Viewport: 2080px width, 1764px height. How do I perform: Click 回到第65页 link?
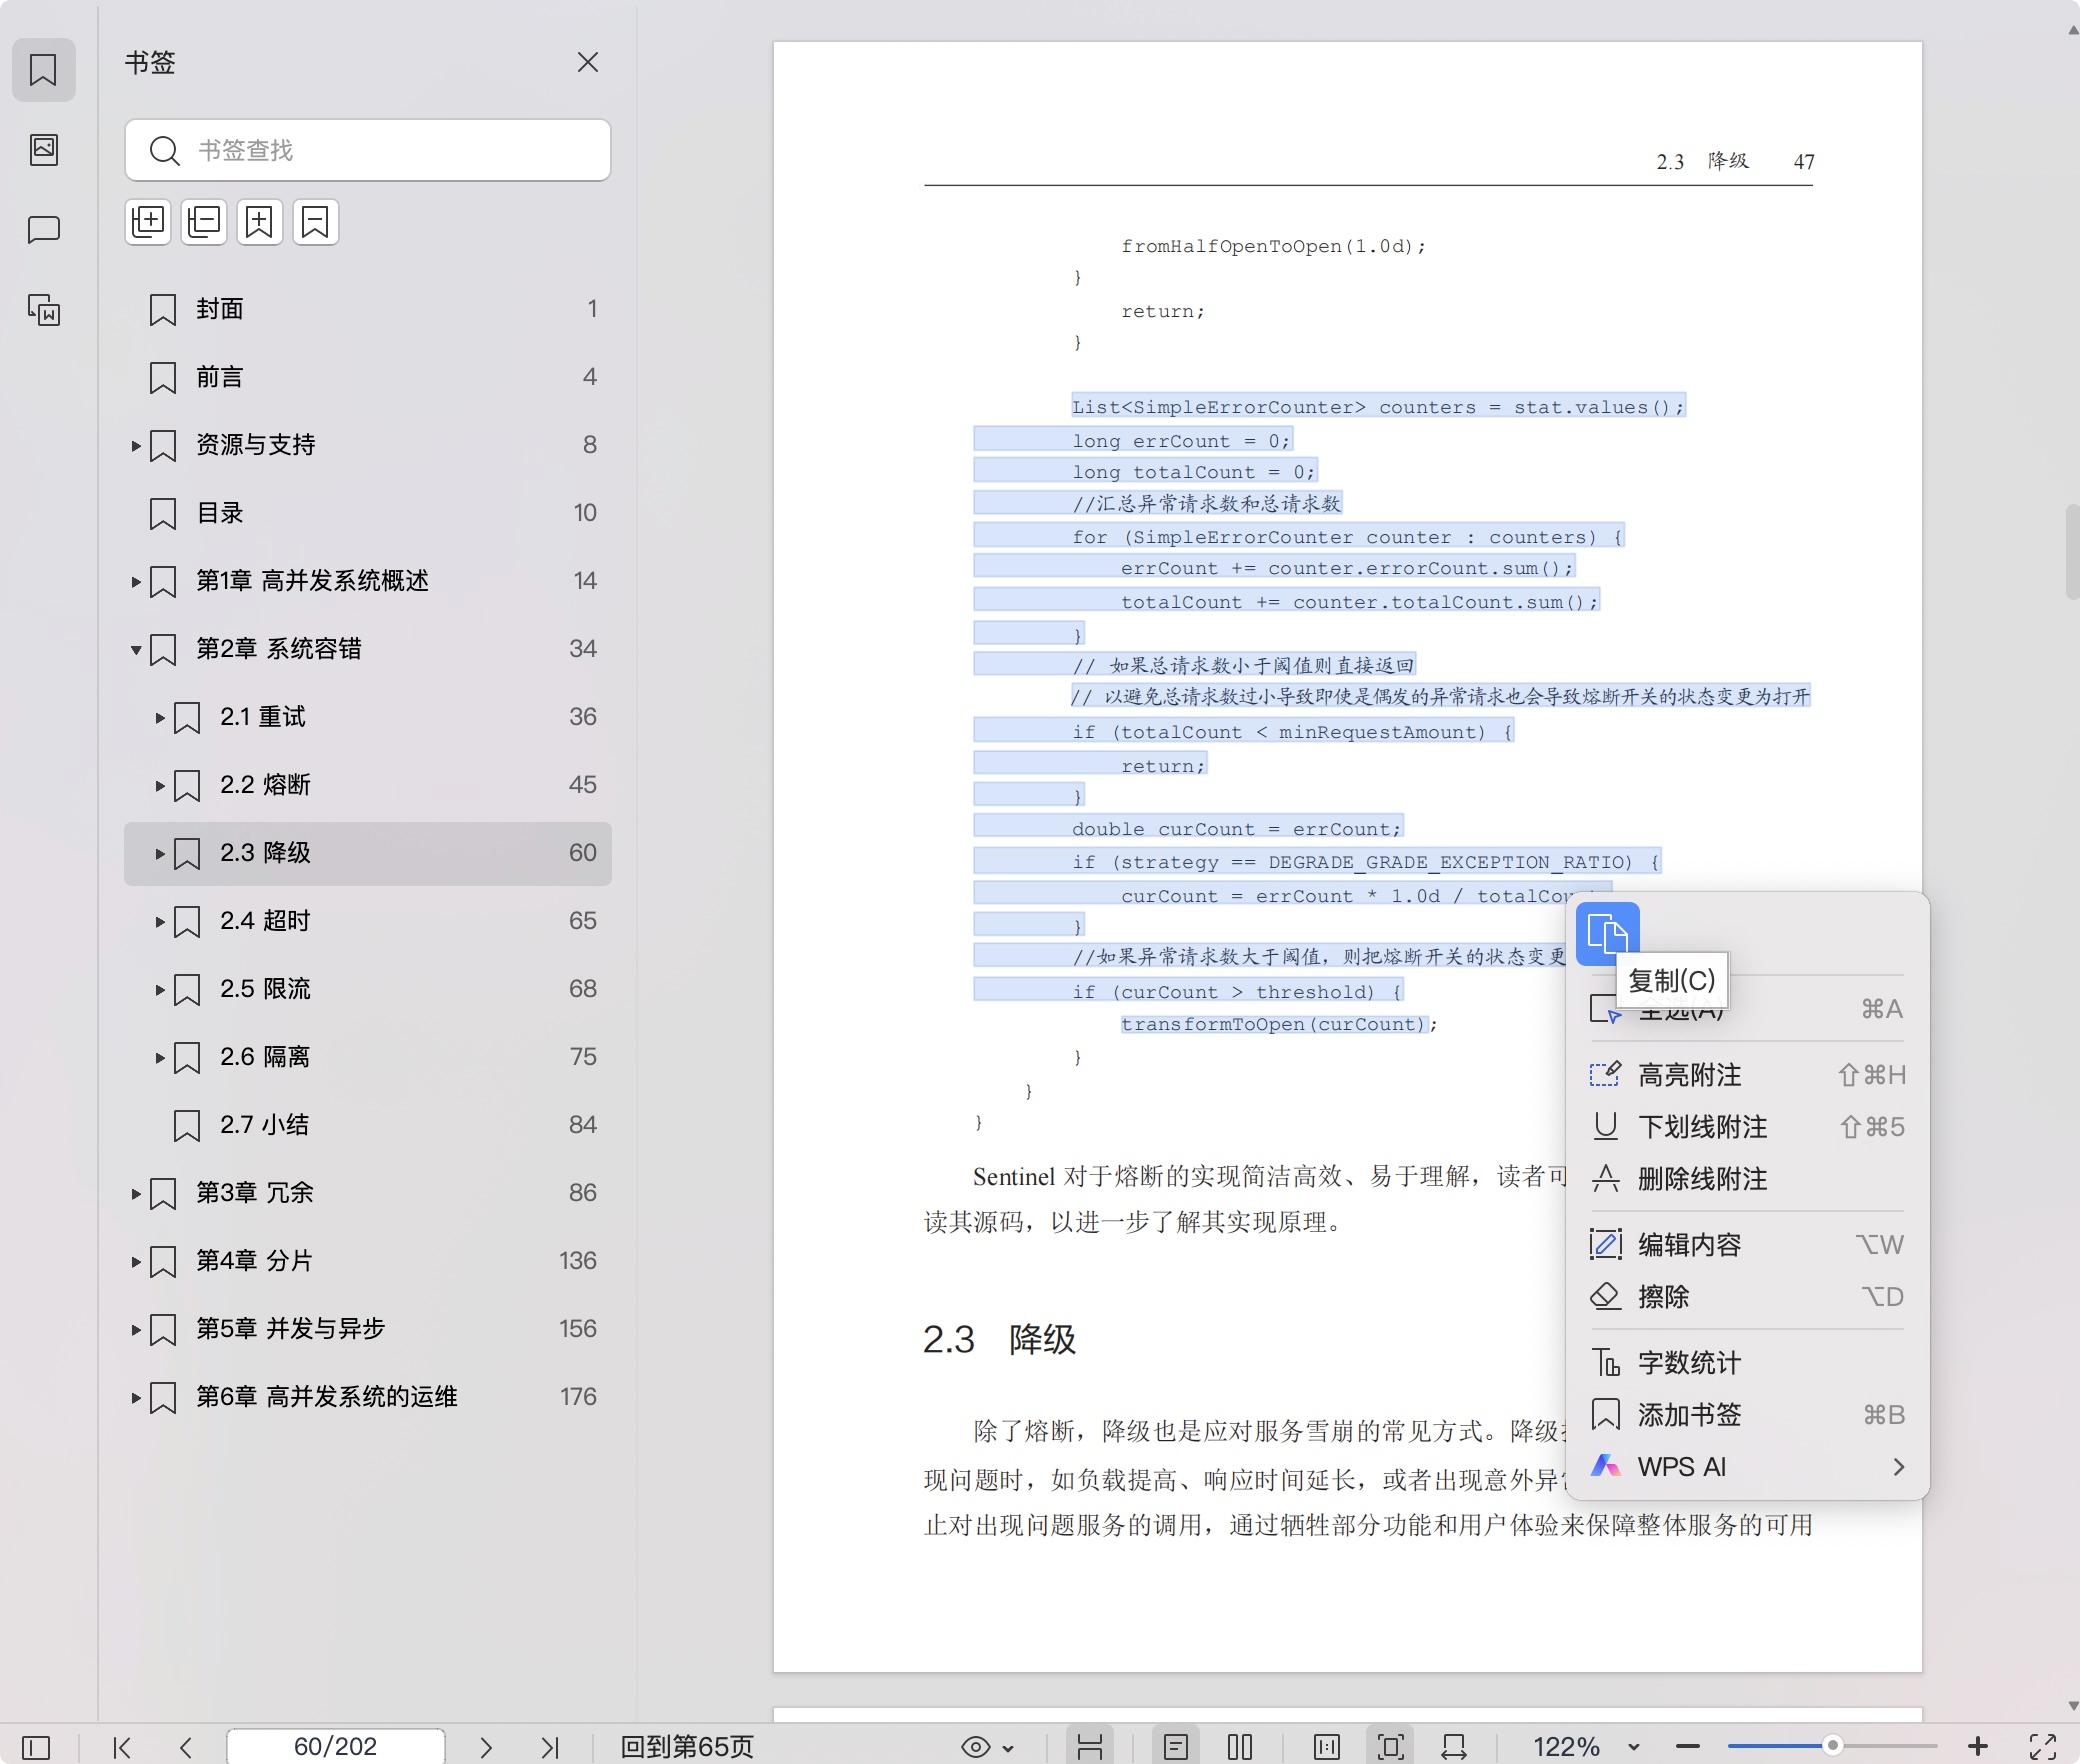687,1747
